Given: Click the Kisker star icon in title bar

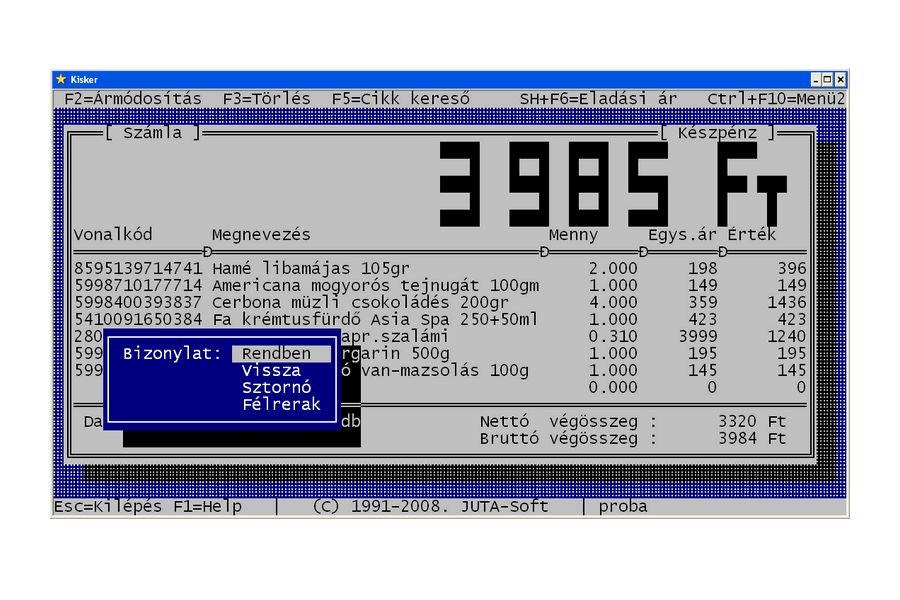Looking at the screenshot, I should tap(61, 79).
